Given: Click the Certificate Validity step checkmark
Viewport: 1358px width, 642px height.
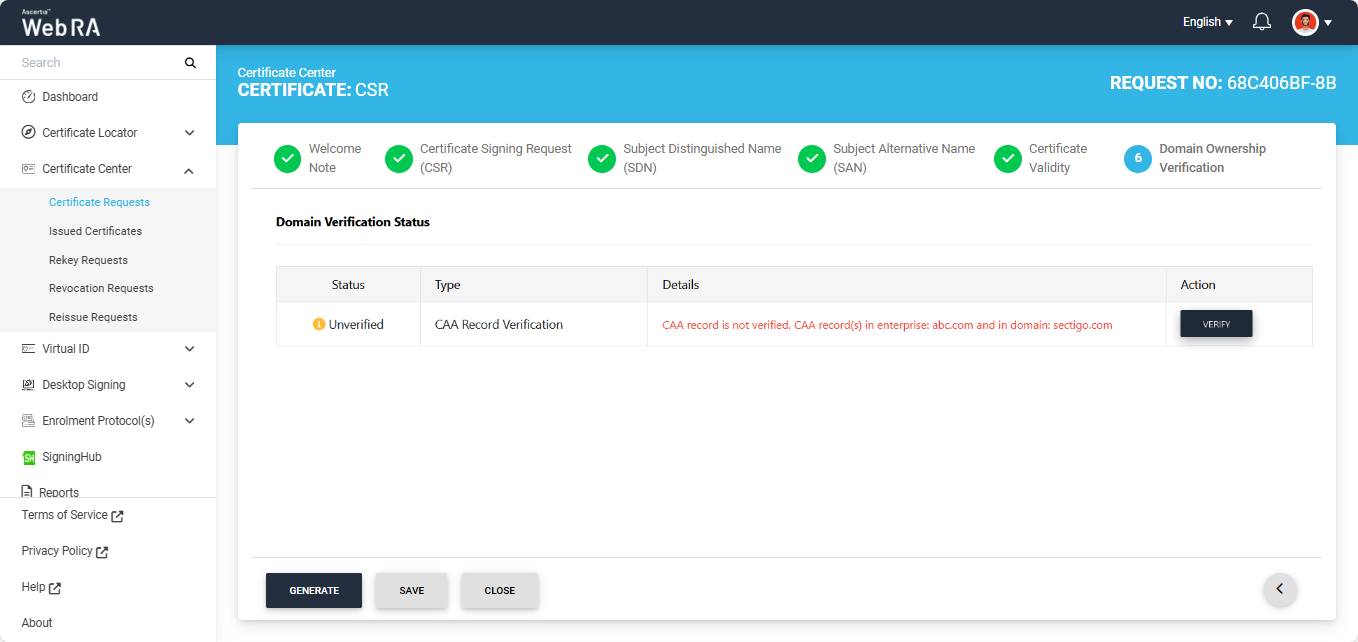Looking at the screenshot, I should (1007, 159).
